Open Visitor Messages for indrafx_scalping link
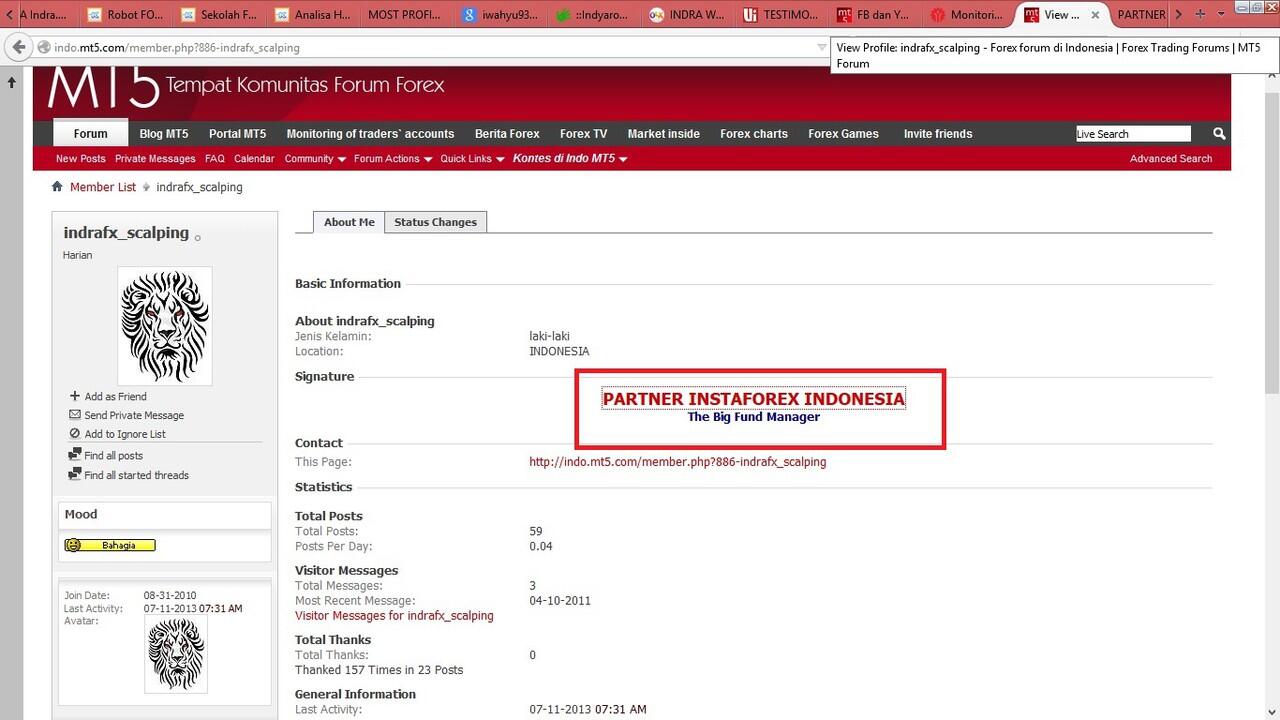This screenshot has width=1280, height=720. (394, 616)
